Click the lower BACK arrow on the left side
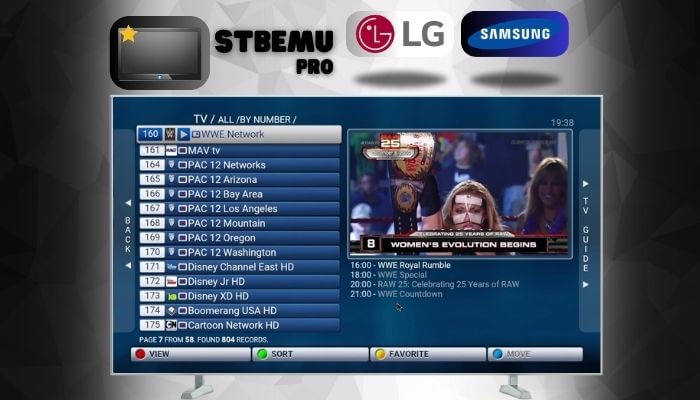 tap(128, 266)
